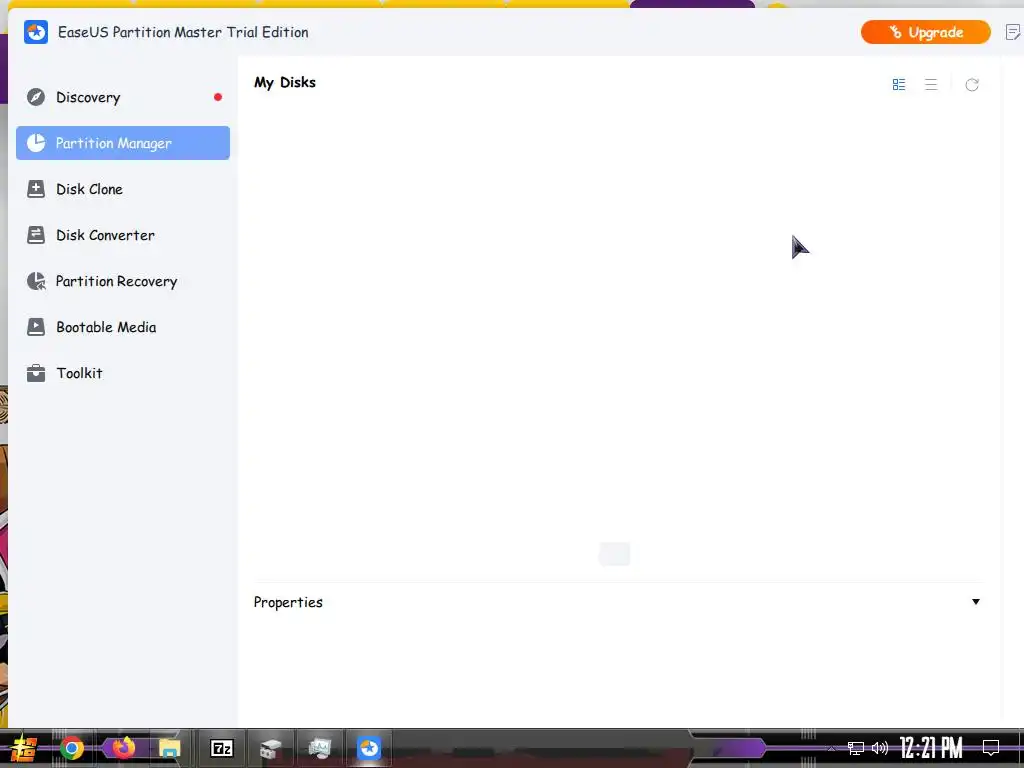Open the task log icon beside Upgrade
Viewport: 1024px width, 768px height.
tap(1013, 32)
